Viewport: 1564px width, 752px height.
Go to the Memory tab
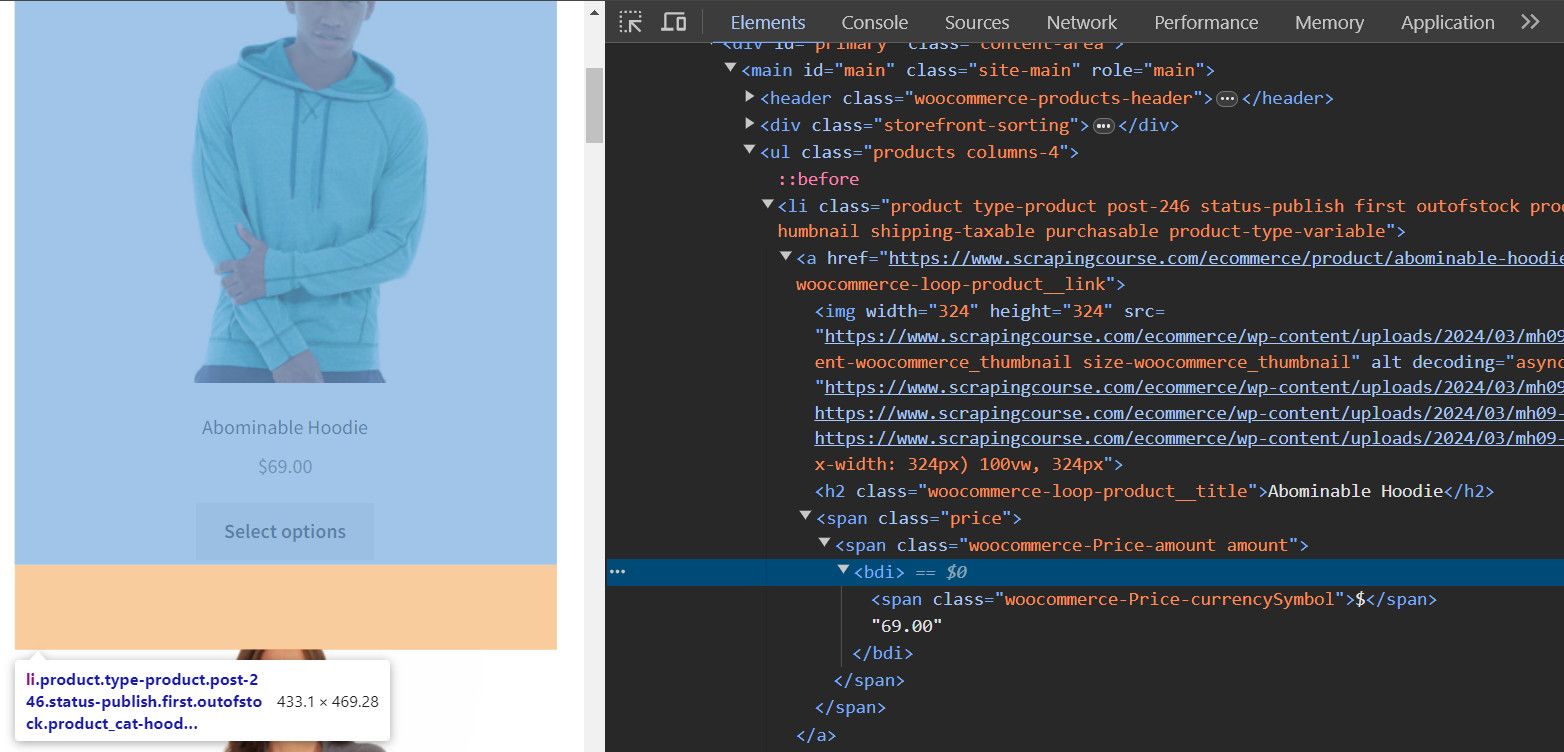click(x=1329, y=22)
